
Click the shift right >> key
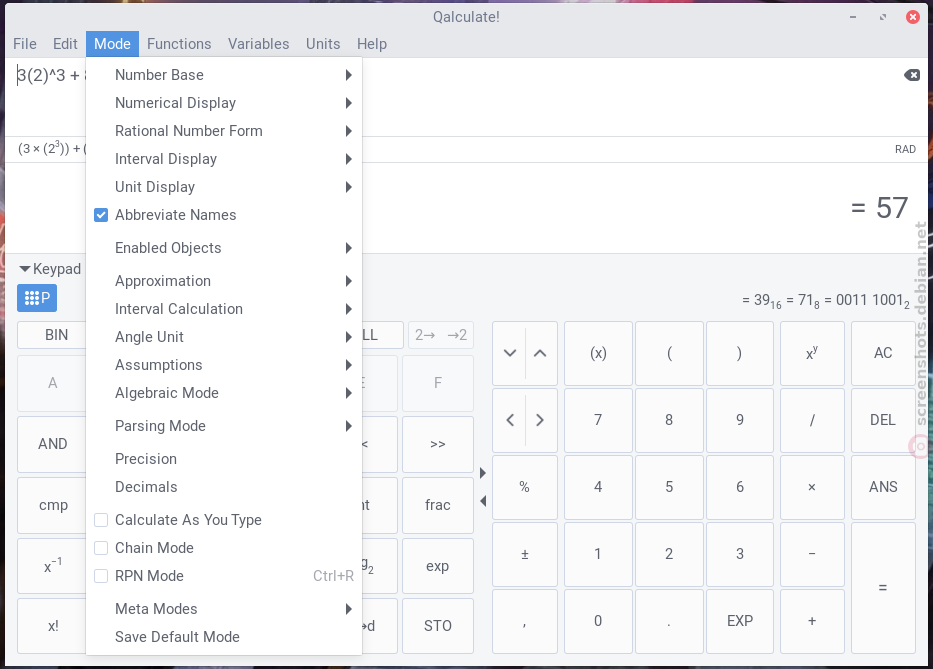437,444
